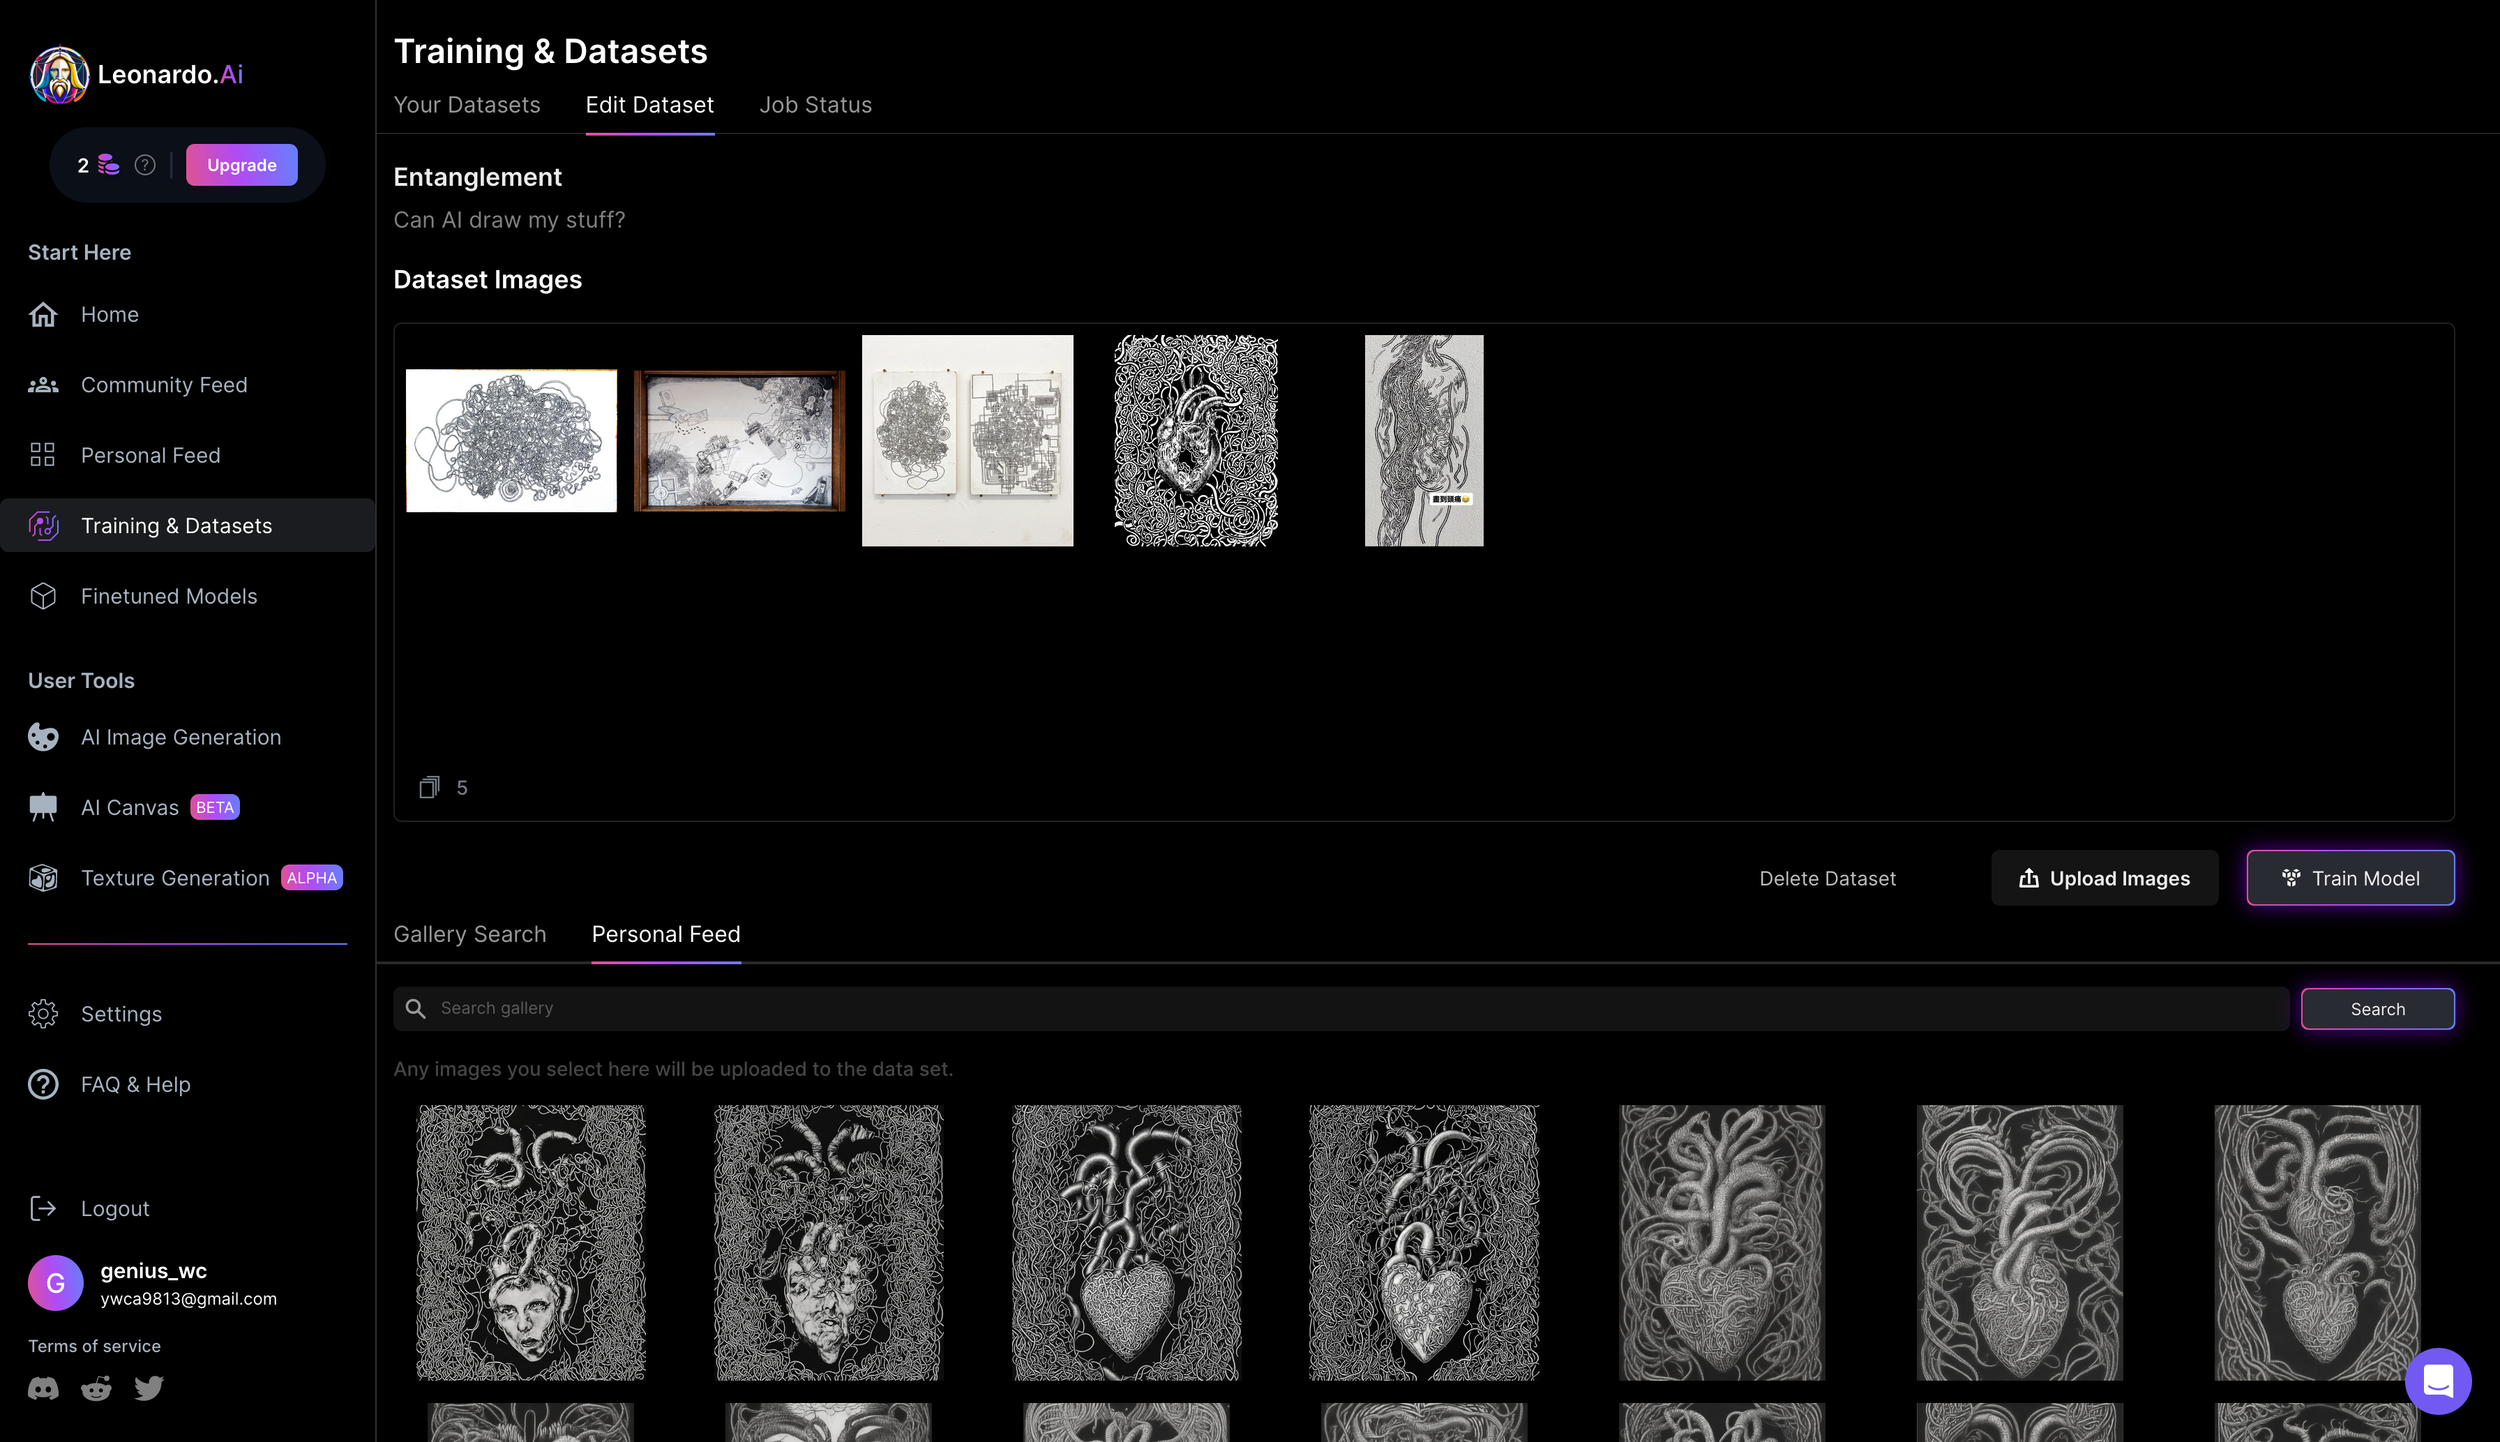The height and width of the screenshot is (1442, 2500).
Task: Open AI Image Generation menu item
Action: click(181, 737)
